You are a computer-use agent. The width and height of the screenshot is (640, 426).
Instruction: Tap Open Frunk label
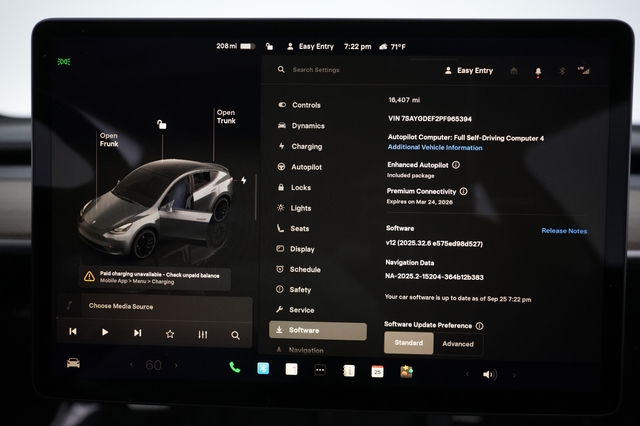pyautogui.click(x=109, y=140)
